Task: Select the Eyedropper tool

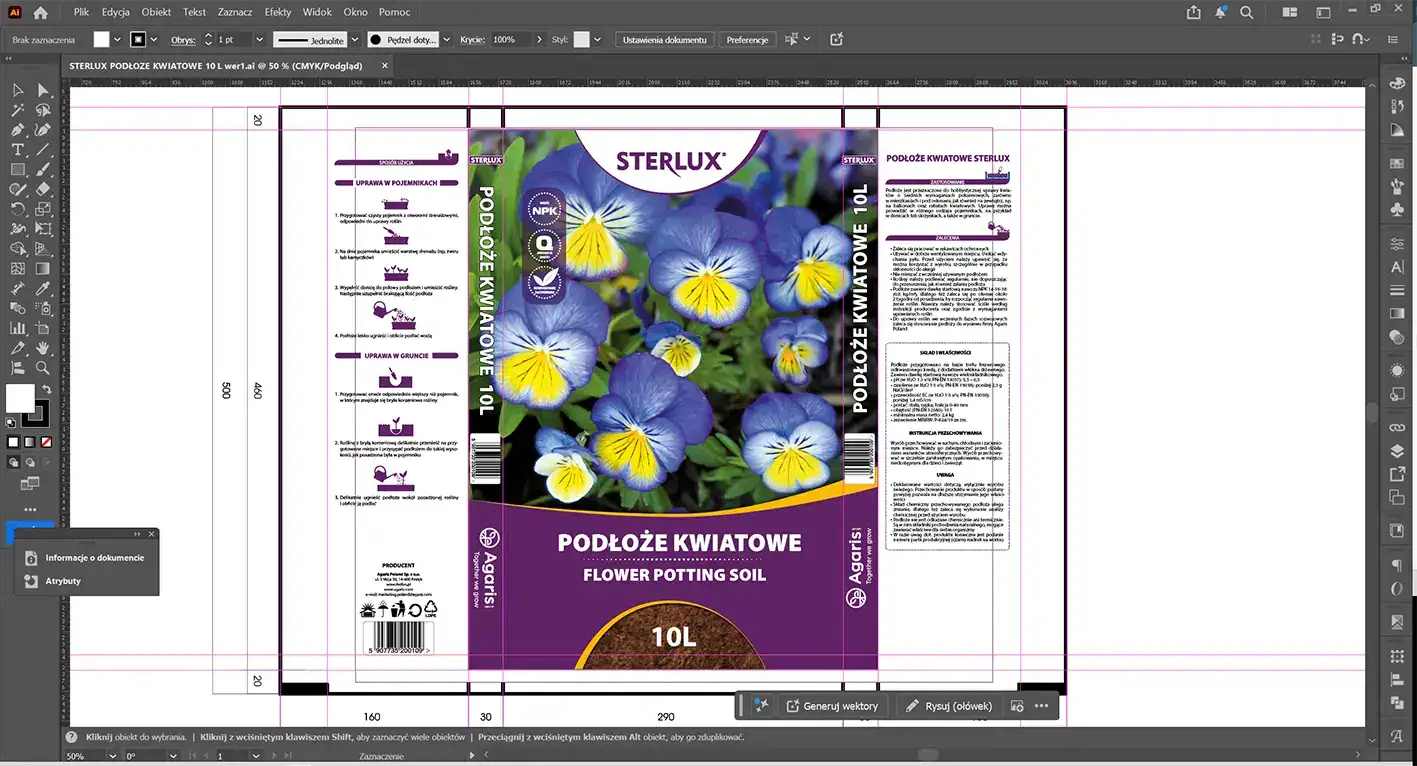Action: tap(43, 288)
